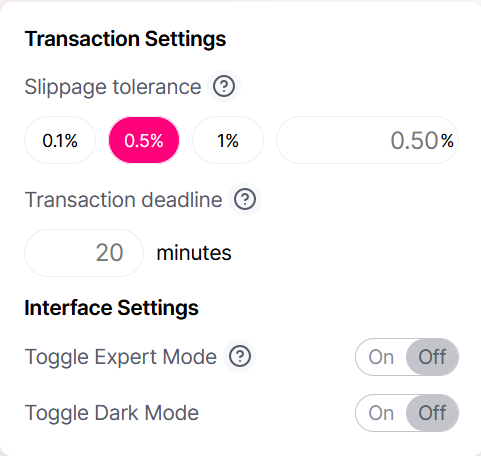Choose the 1% slippage preset

[228, 140]
